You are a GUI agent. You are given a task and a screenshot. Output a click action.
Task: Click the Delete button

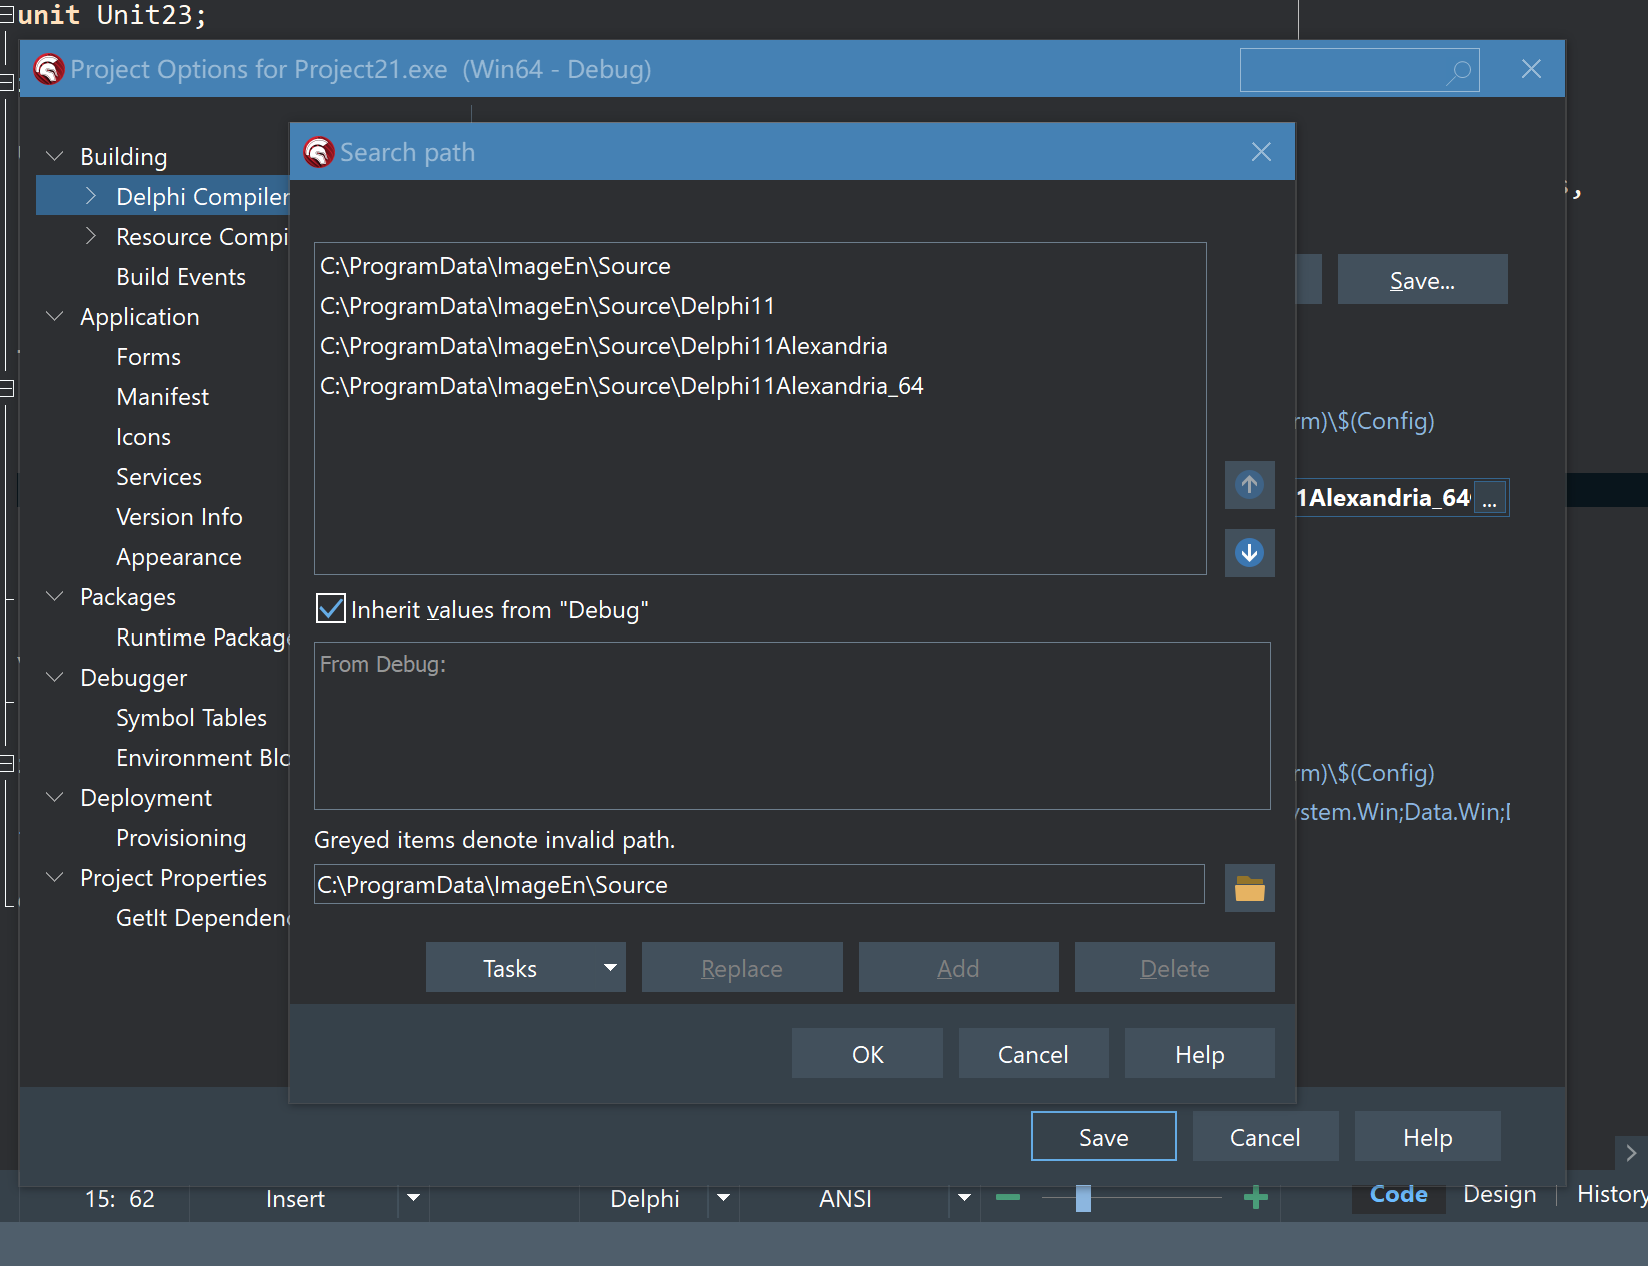1175,968
